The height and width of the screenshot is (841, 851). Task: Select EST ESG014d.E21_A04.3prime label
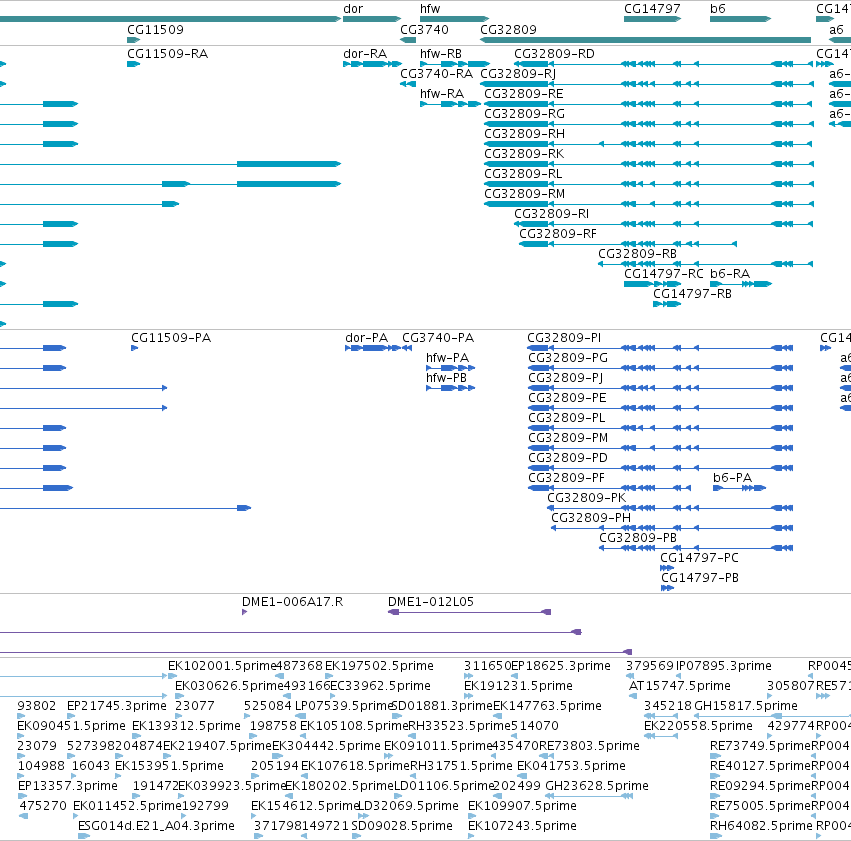(156, 826)
